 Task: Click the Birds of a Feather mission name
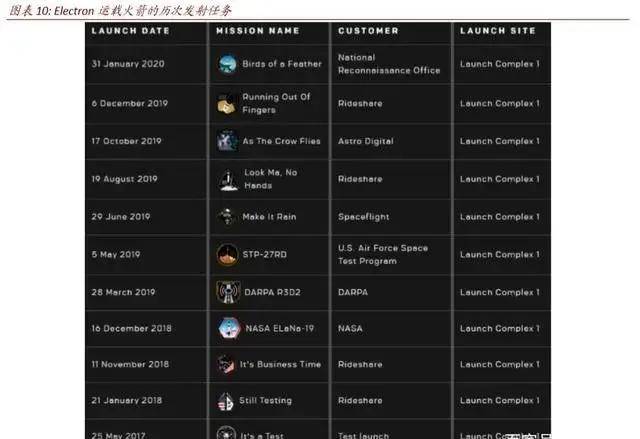(x=282, y=64)
